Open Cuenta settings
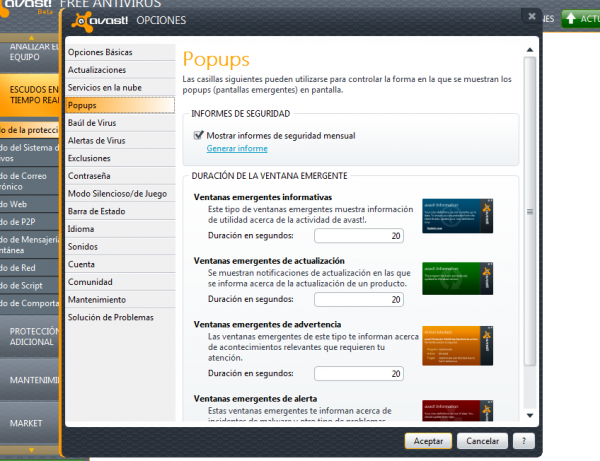The image size is (600, 461). click(x=120, y=264)
